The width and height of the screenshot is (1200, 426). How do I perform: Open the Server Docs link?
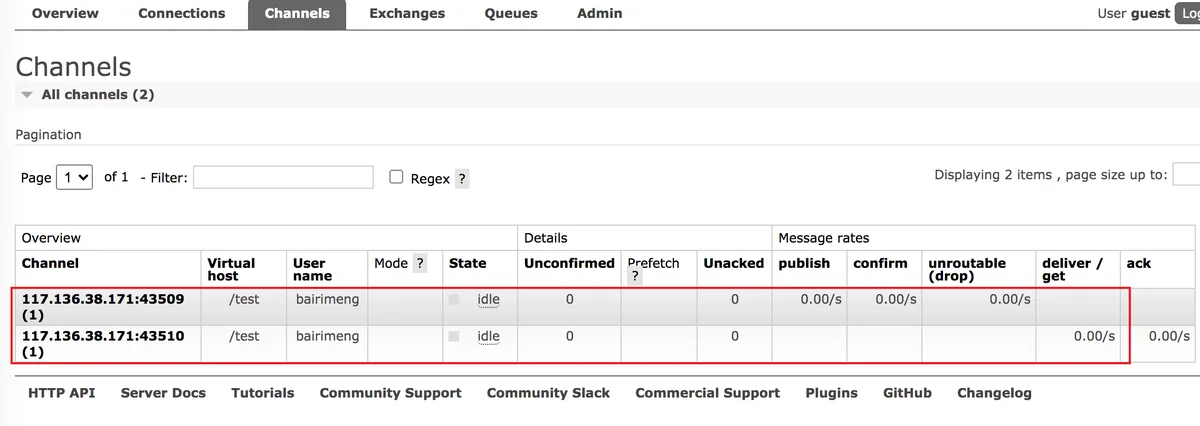coord(163,393)
